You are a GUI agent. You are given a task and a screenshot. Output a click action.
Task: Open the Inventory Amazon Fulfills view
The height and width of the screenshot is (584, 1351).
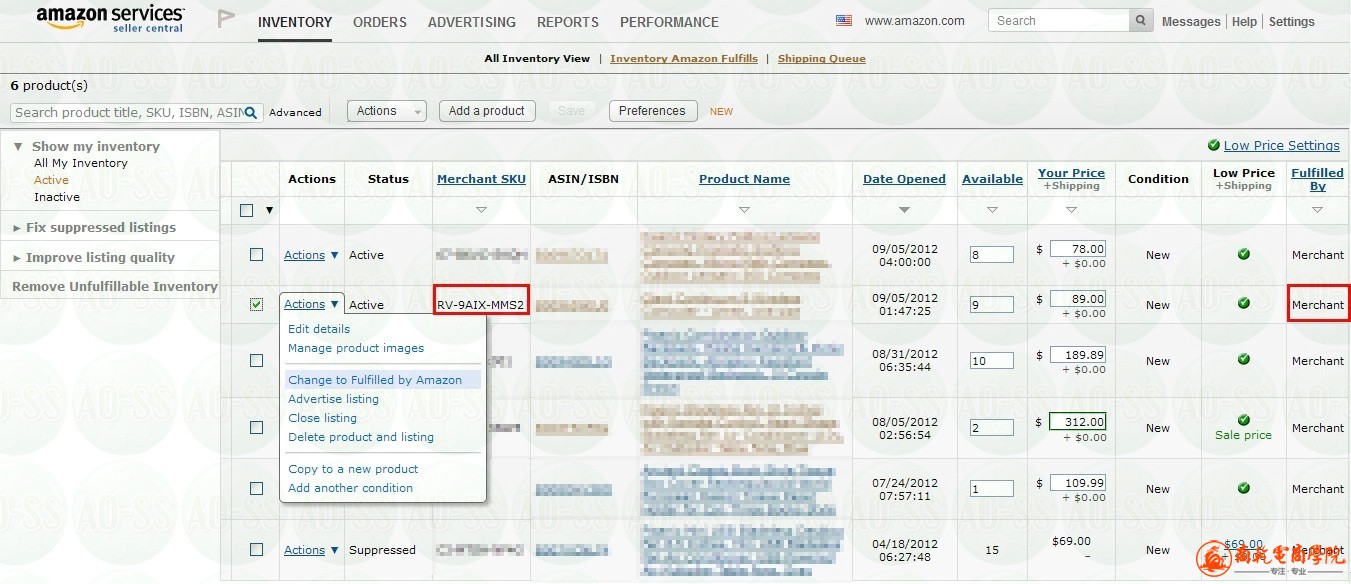pyautogui.click(x=684, y=59)
